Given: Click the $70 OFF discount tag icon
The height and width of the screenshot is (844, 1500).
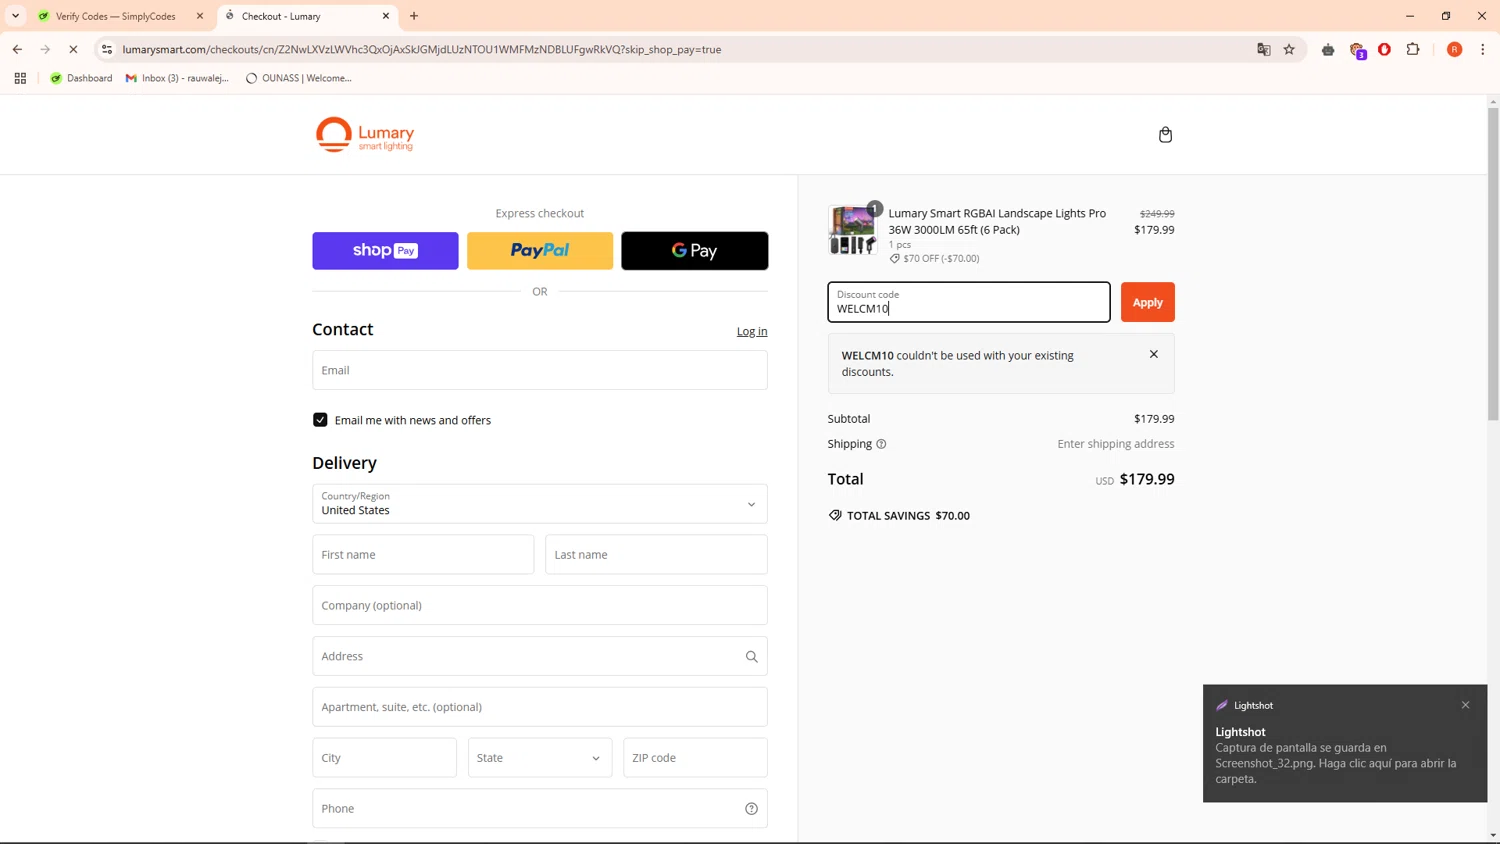Looking at the screenshot, I should pyautogui.click(x=895, y=258).
